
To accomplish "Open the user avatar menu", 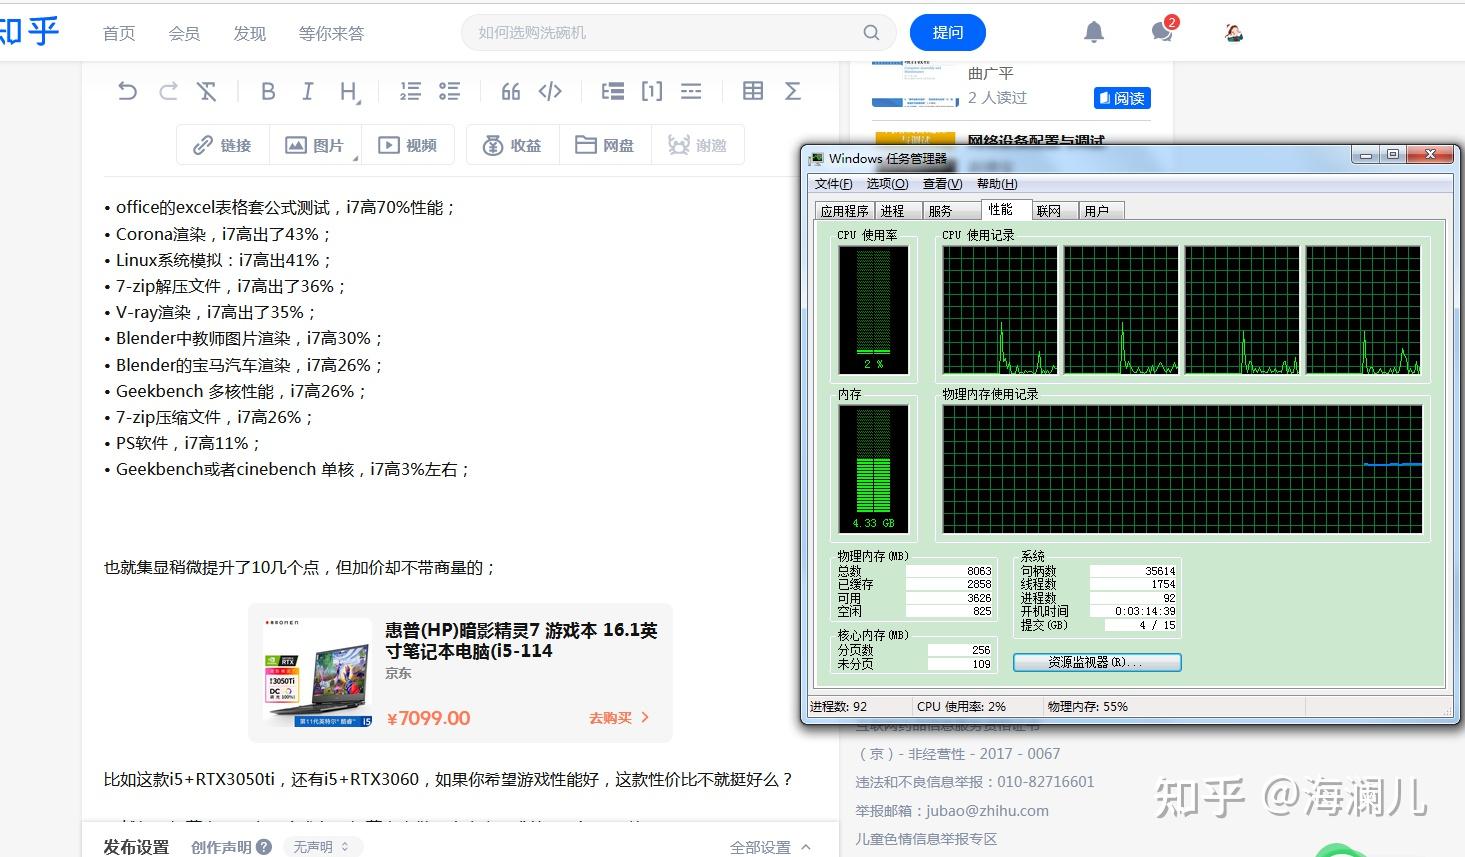I will [x=1234, y=33].
